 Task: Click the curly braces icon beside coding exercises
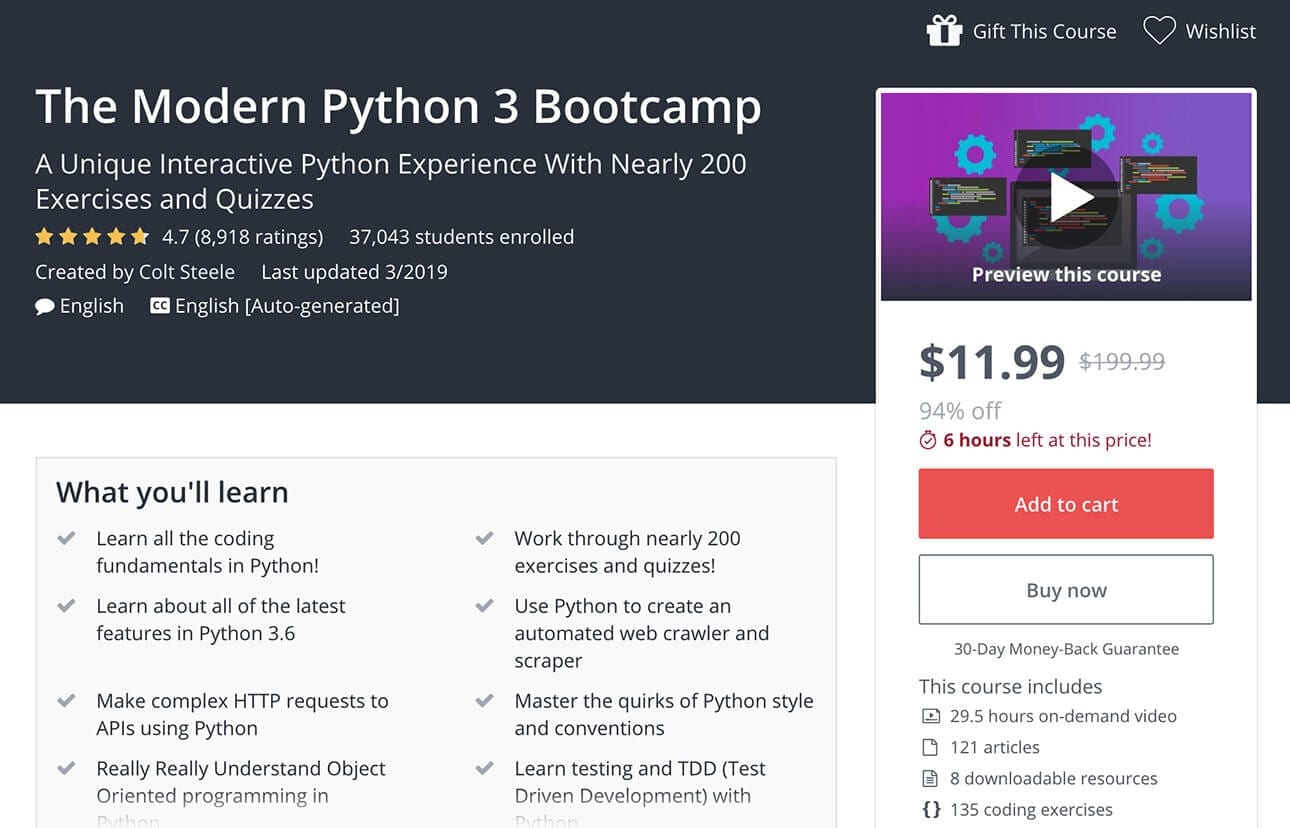[x=931, y=809]
